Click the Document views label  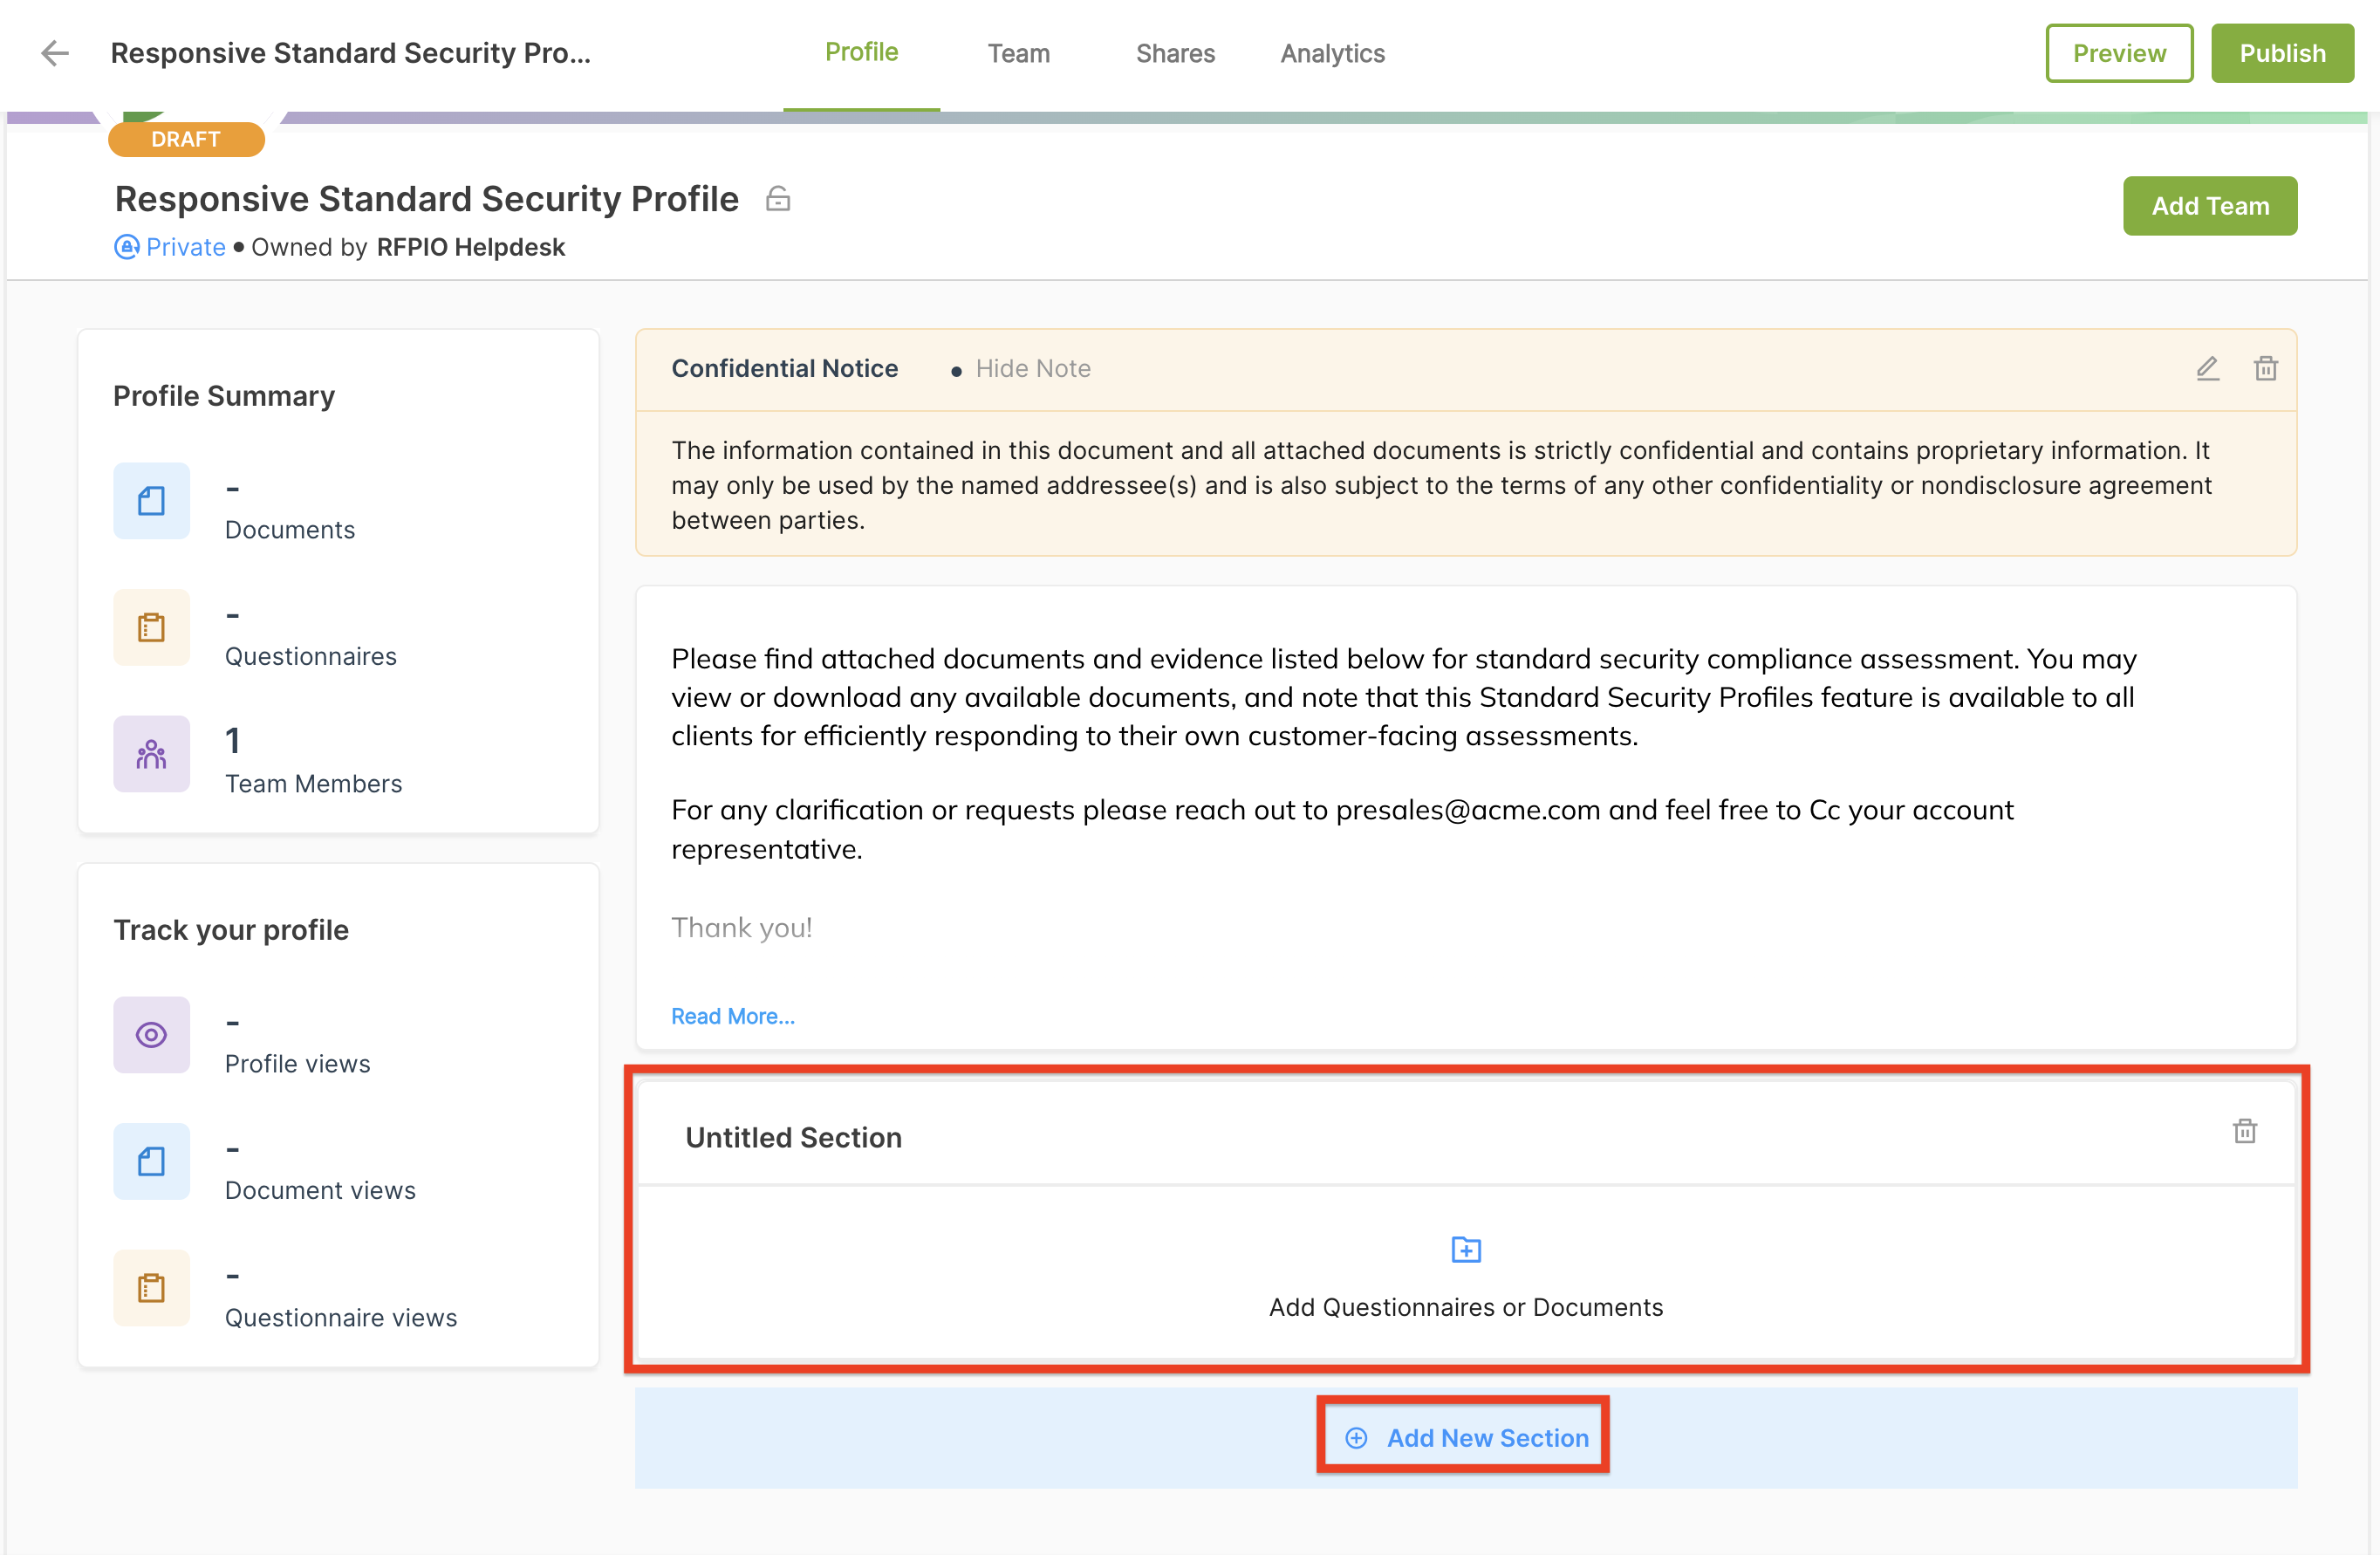tap(320, 1191)
